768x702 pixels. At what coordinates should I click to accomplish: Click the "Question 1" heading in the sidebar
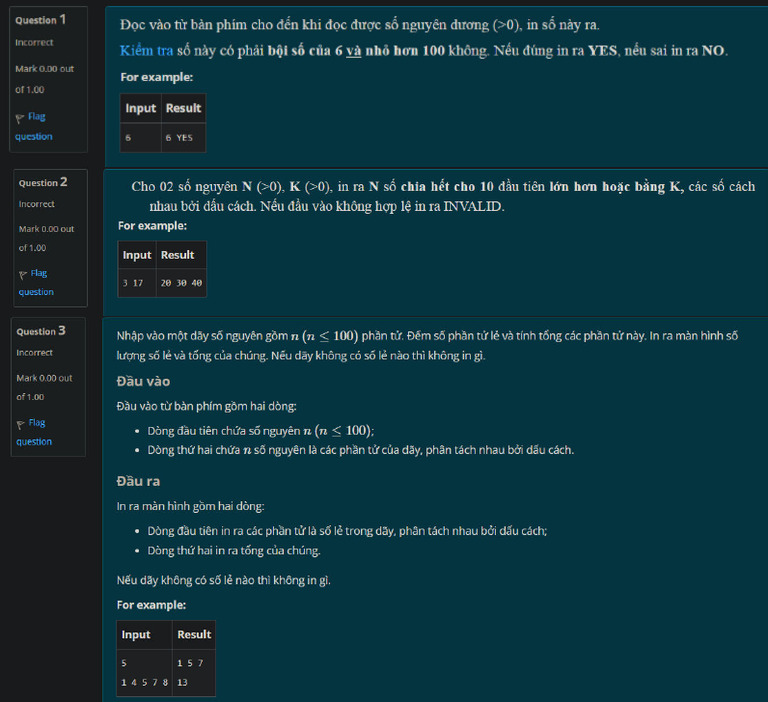pyautogui.click(x=40, y=19)
